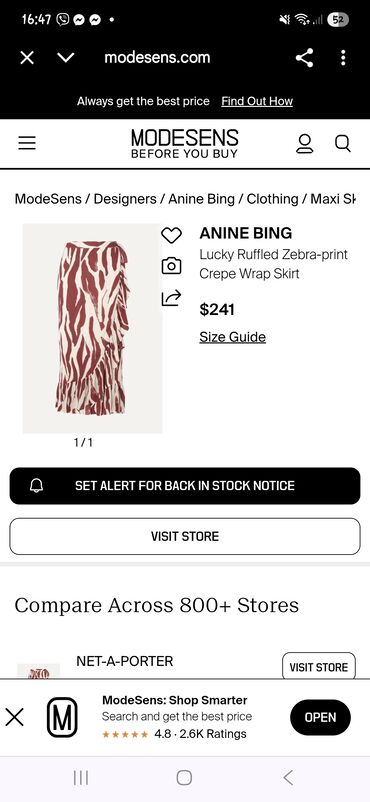The height and width of the screenshot is (802, 370).
Task: Follow the Find Out How link
Action: [x=257, y=101]
